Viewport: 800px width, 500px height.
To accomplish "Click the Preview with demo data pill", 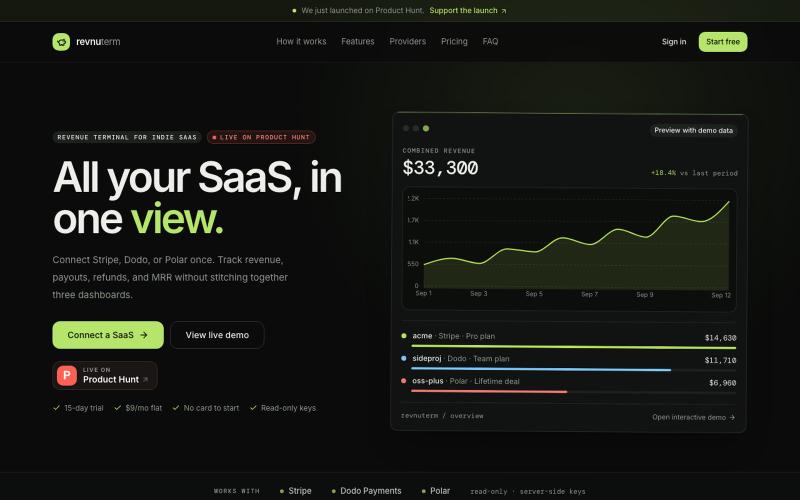I will pos(693,131).
